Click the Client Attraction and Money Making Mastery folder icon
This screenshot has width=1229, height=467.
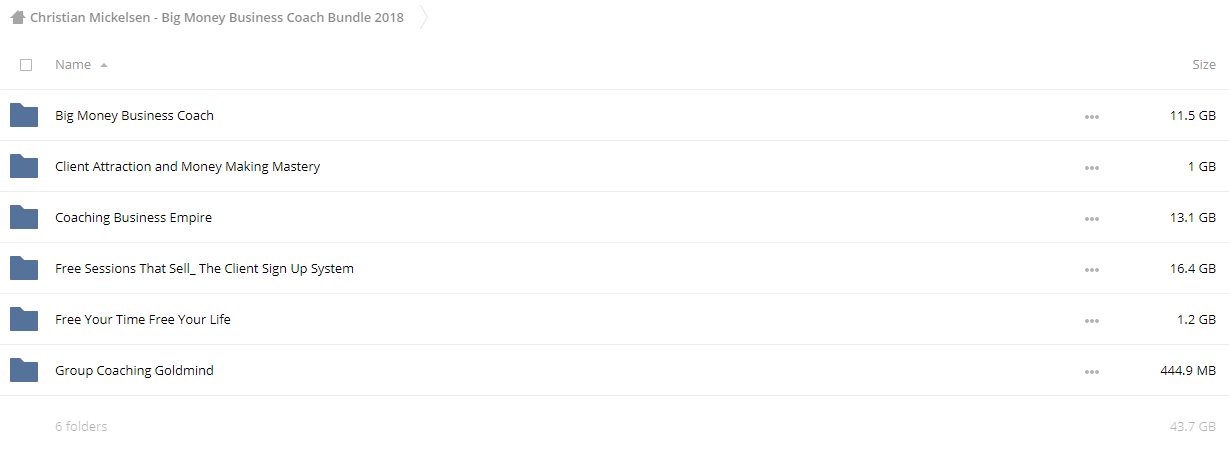pyautogui.click(x=24, y=166)
